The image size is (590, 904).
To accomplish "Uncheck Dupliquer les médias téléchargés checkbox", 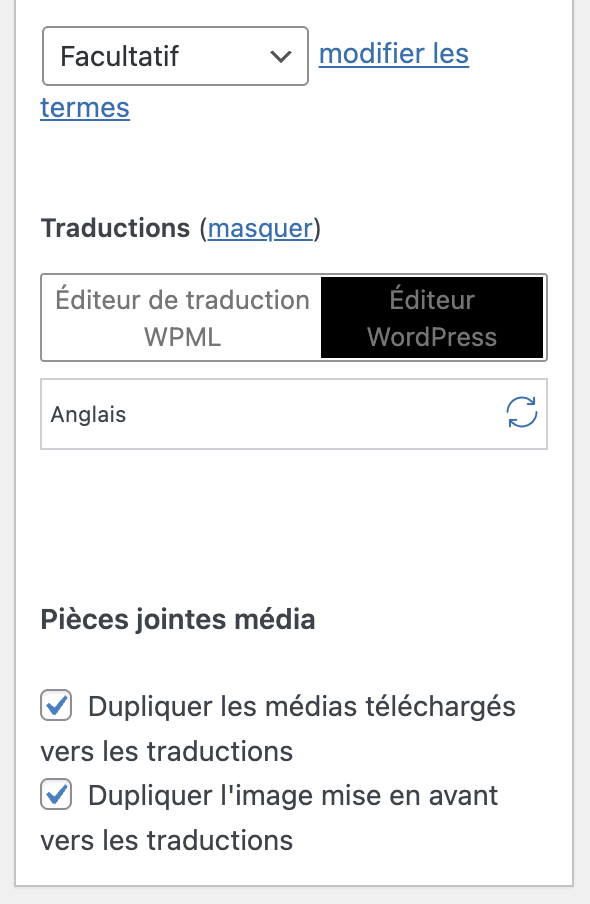I will [56, 705].
